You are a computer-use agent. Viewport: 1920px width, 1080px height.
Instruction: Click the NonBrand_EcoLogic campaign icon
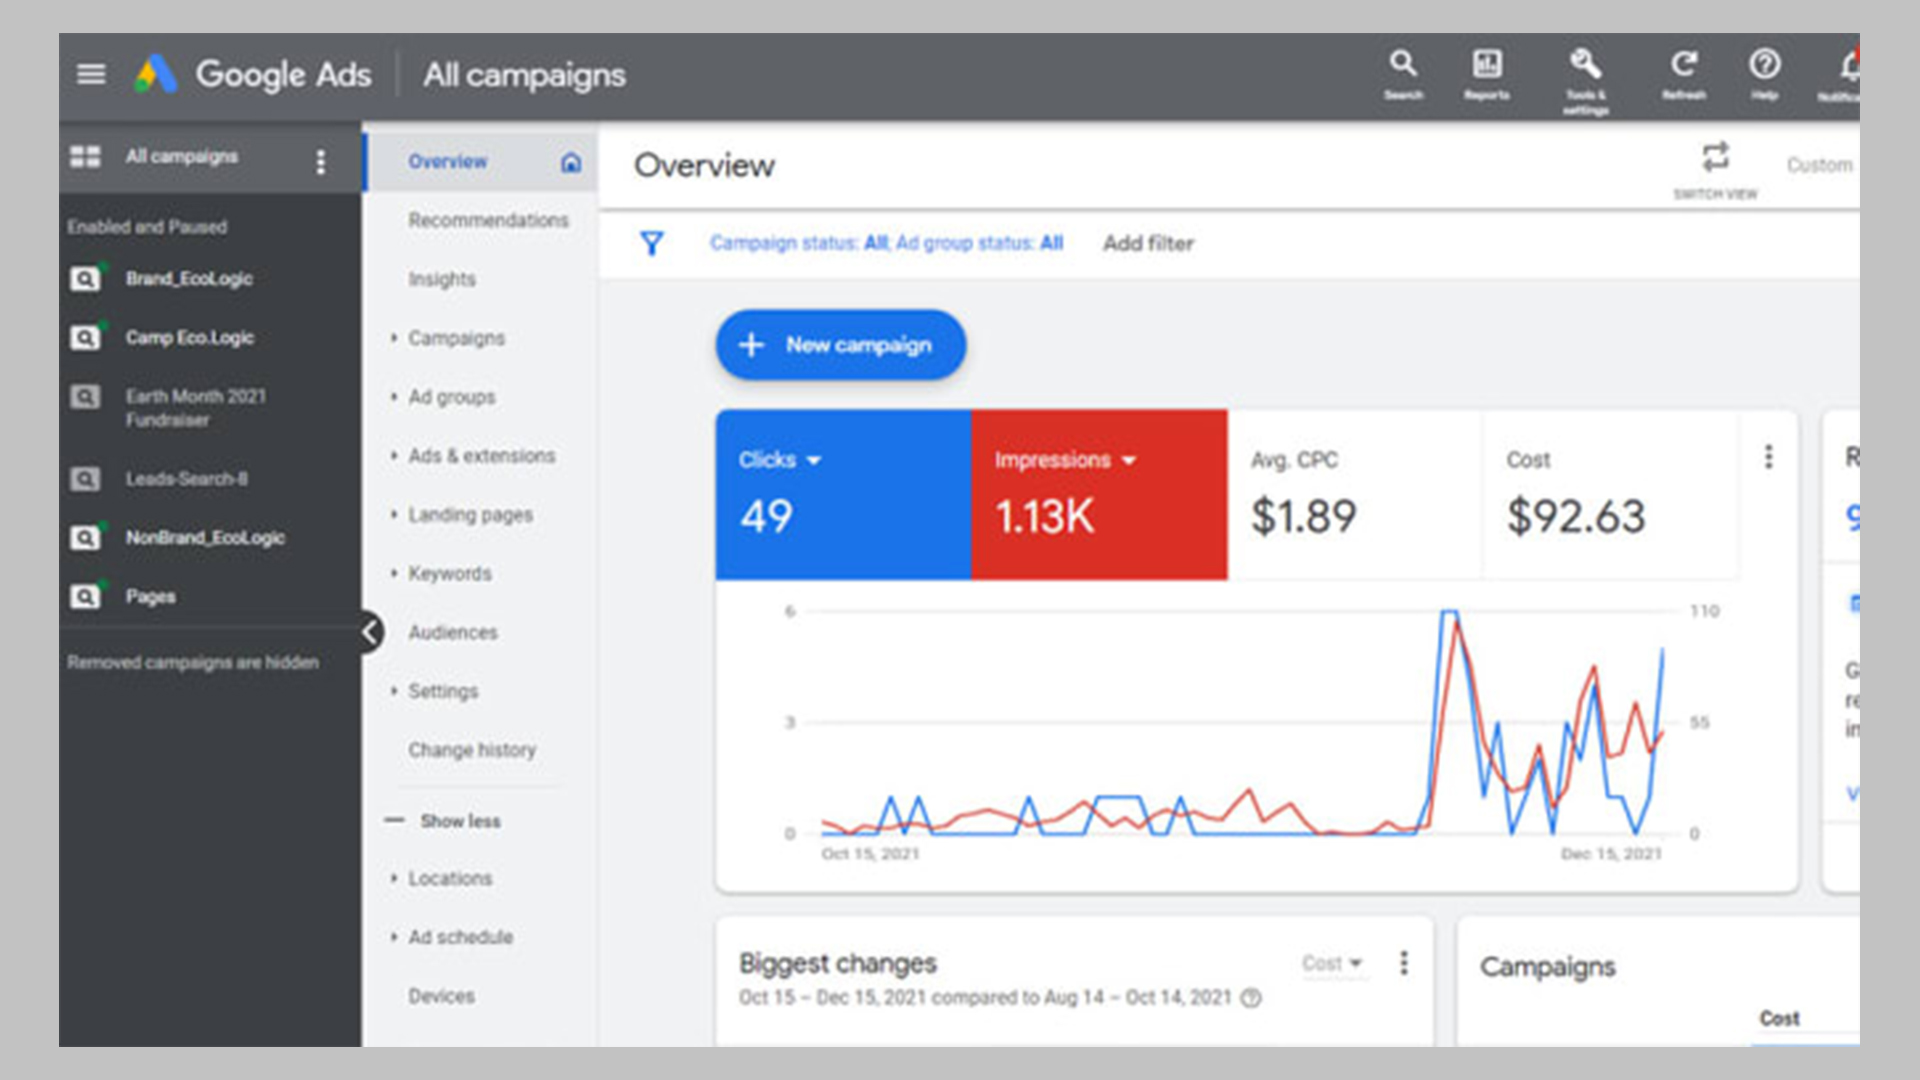tap(85, 538)
